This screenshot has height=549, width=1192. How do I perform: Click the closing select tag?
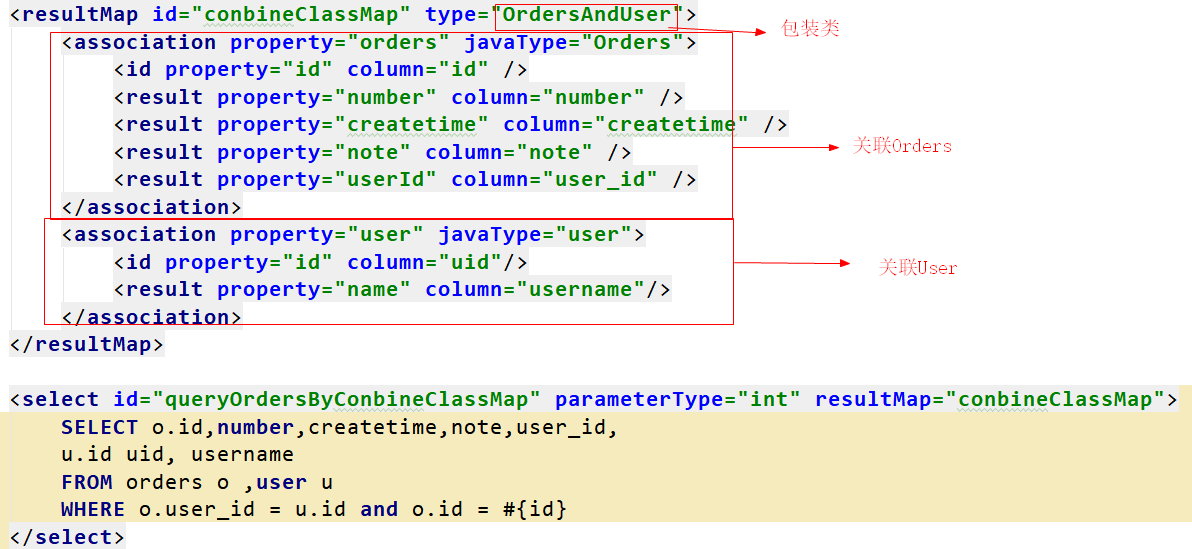67,537
